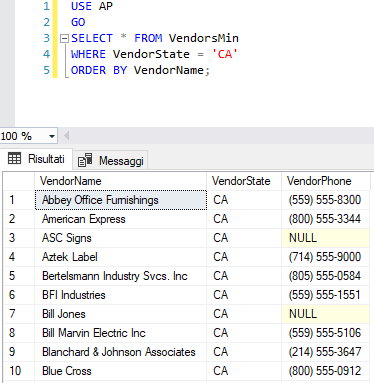
Task: Click CA state cell in Blue Cross row
Action: click(244, 371)
